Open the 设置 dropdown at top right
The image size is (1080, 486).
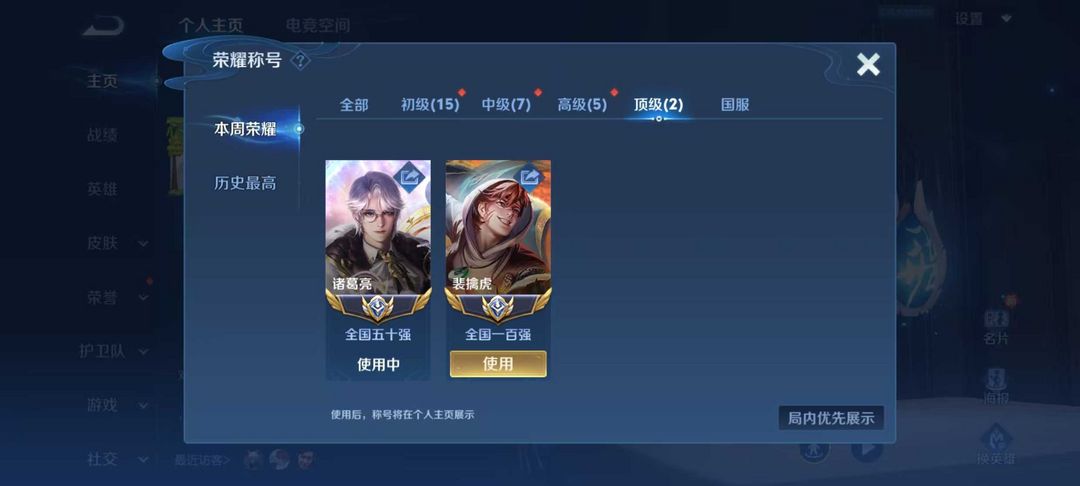click(982, 19)
